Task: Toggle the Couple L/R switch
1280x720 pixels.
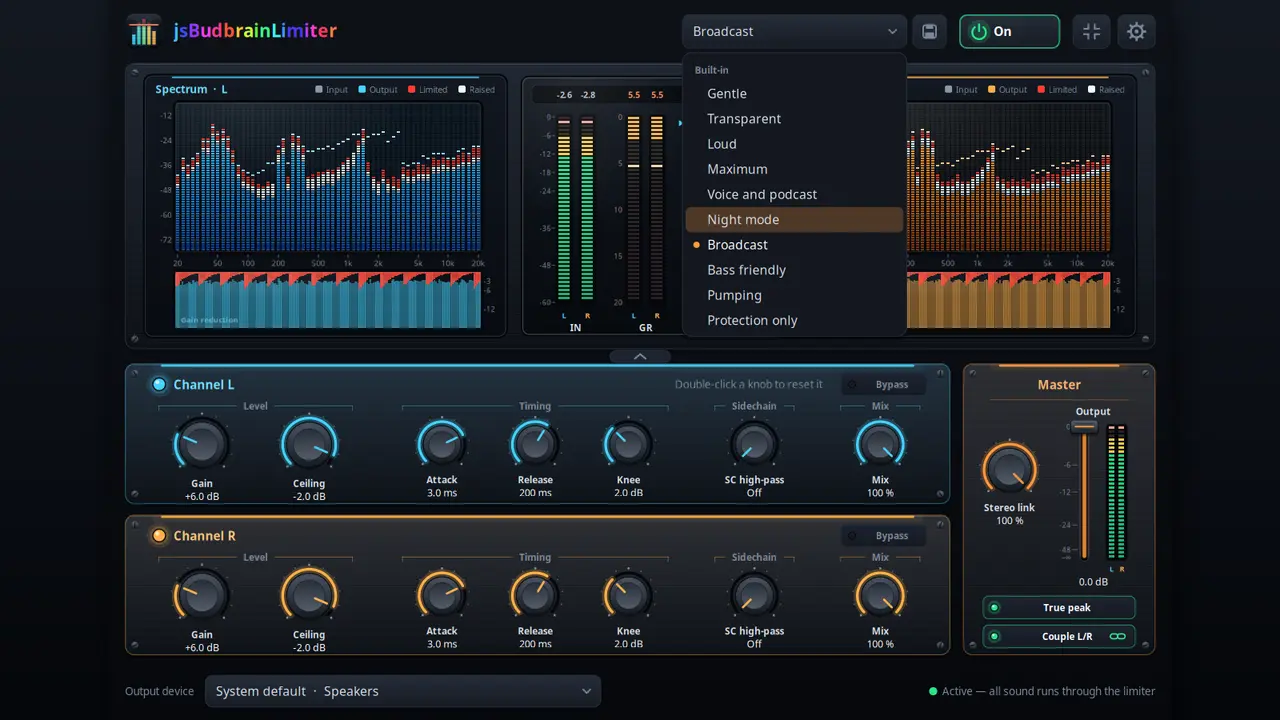Action: (x=1059, y=636)
